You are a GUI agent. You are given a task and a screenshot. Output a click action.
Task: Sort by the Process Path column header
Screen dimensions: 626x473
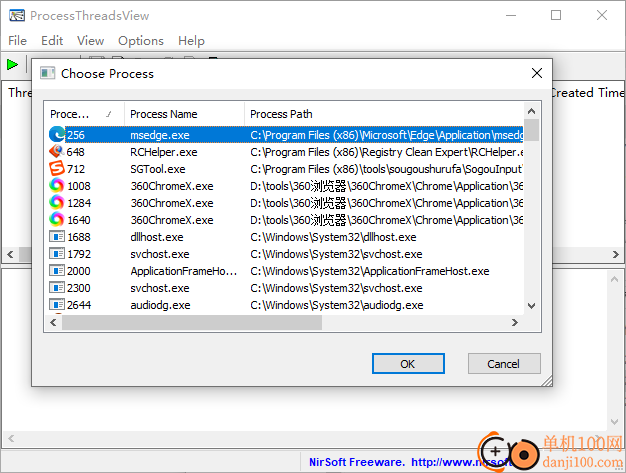[384, 114]
